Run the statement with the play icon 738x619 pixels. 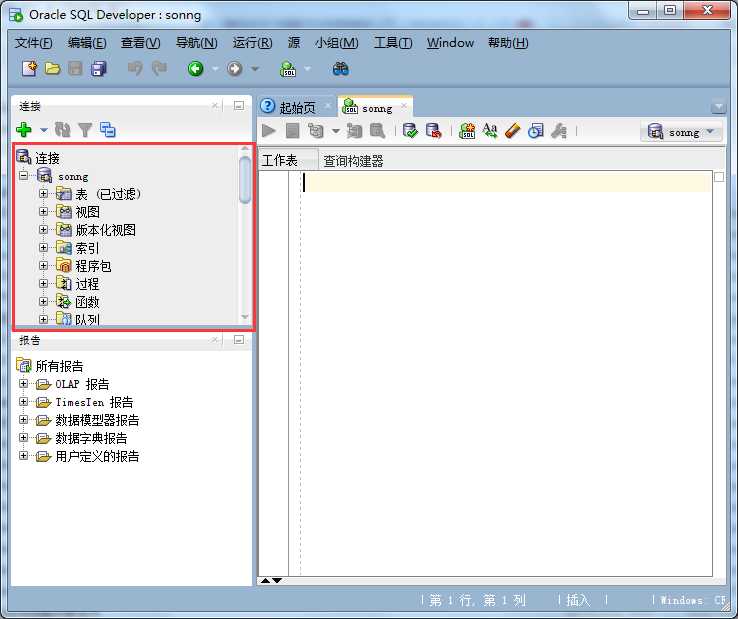coord(269,131)
